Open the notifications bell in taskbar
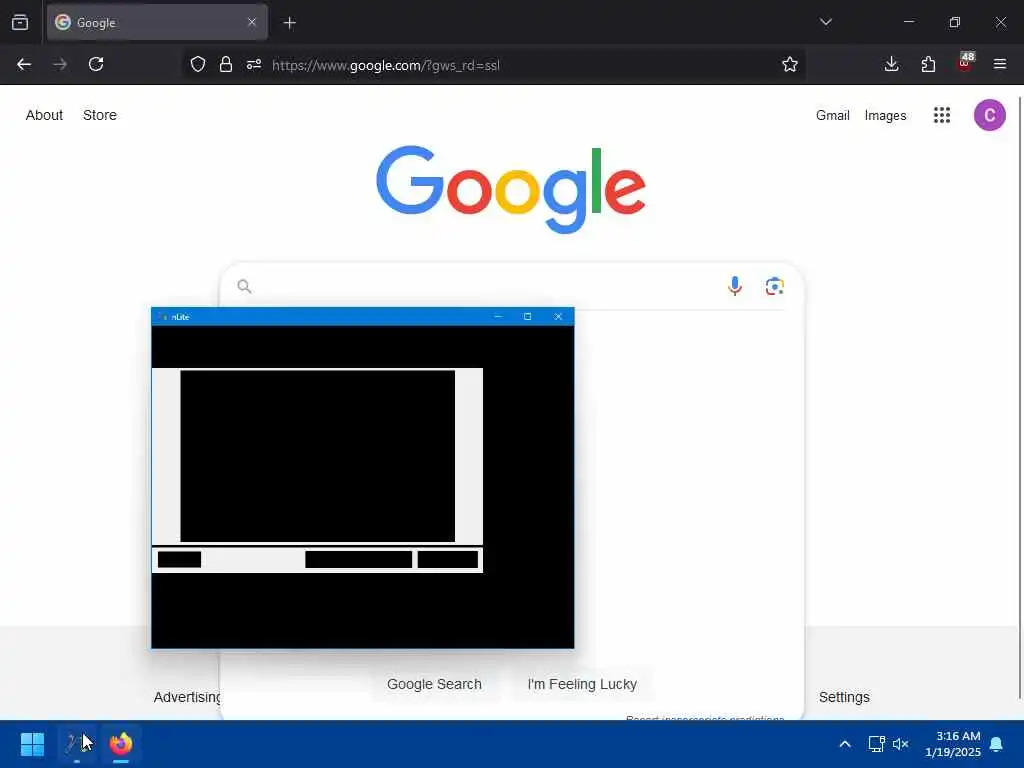Viewport: 1024px width, 768px height. (997, 744)
